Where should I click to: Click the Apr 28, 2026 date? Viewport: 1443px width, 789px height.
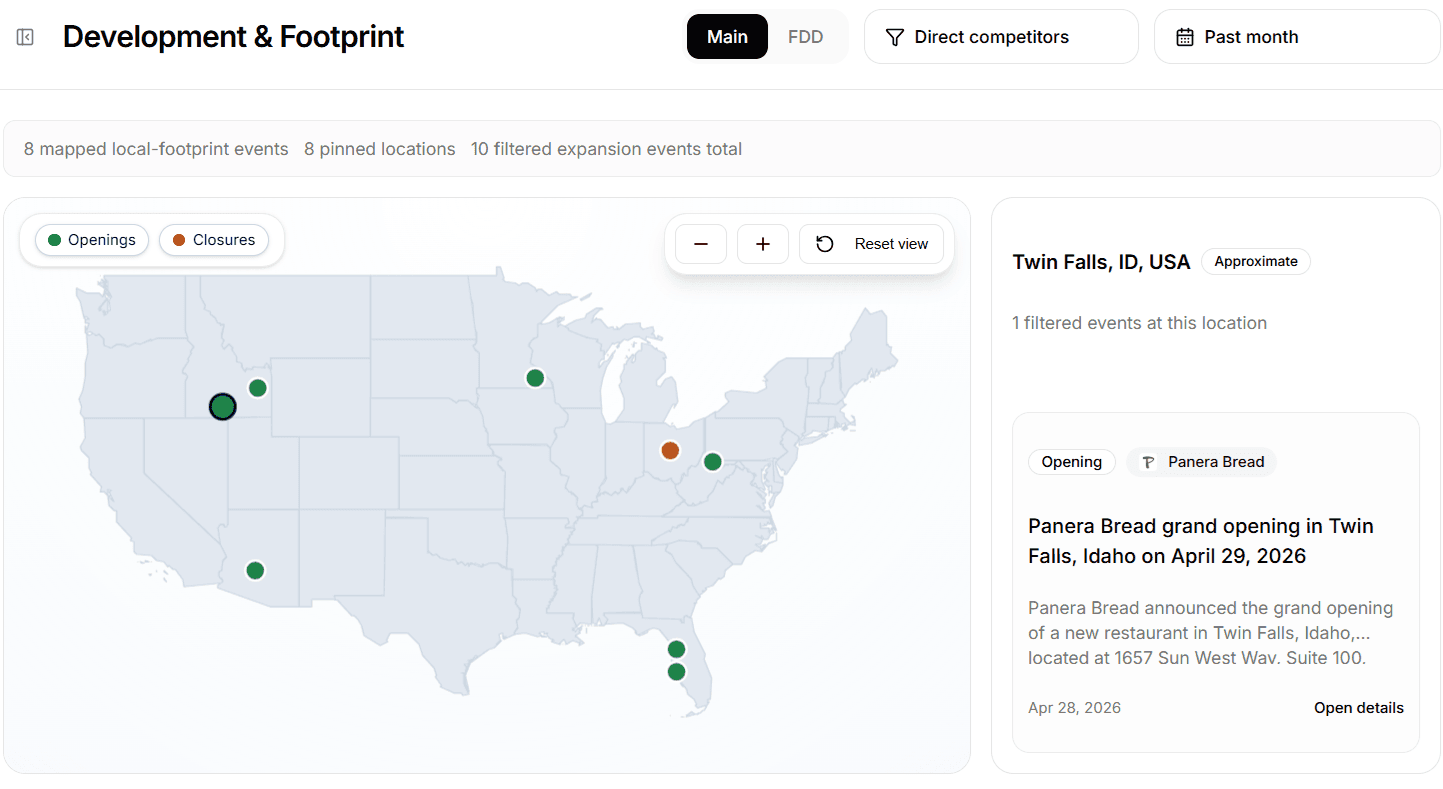(1075, 708)
